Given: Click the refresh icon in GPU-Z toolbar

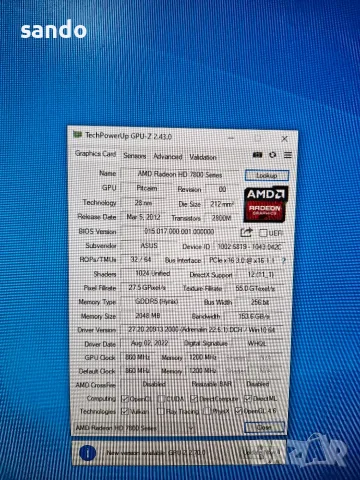Looking at the screenshot, I should (273, 155).
